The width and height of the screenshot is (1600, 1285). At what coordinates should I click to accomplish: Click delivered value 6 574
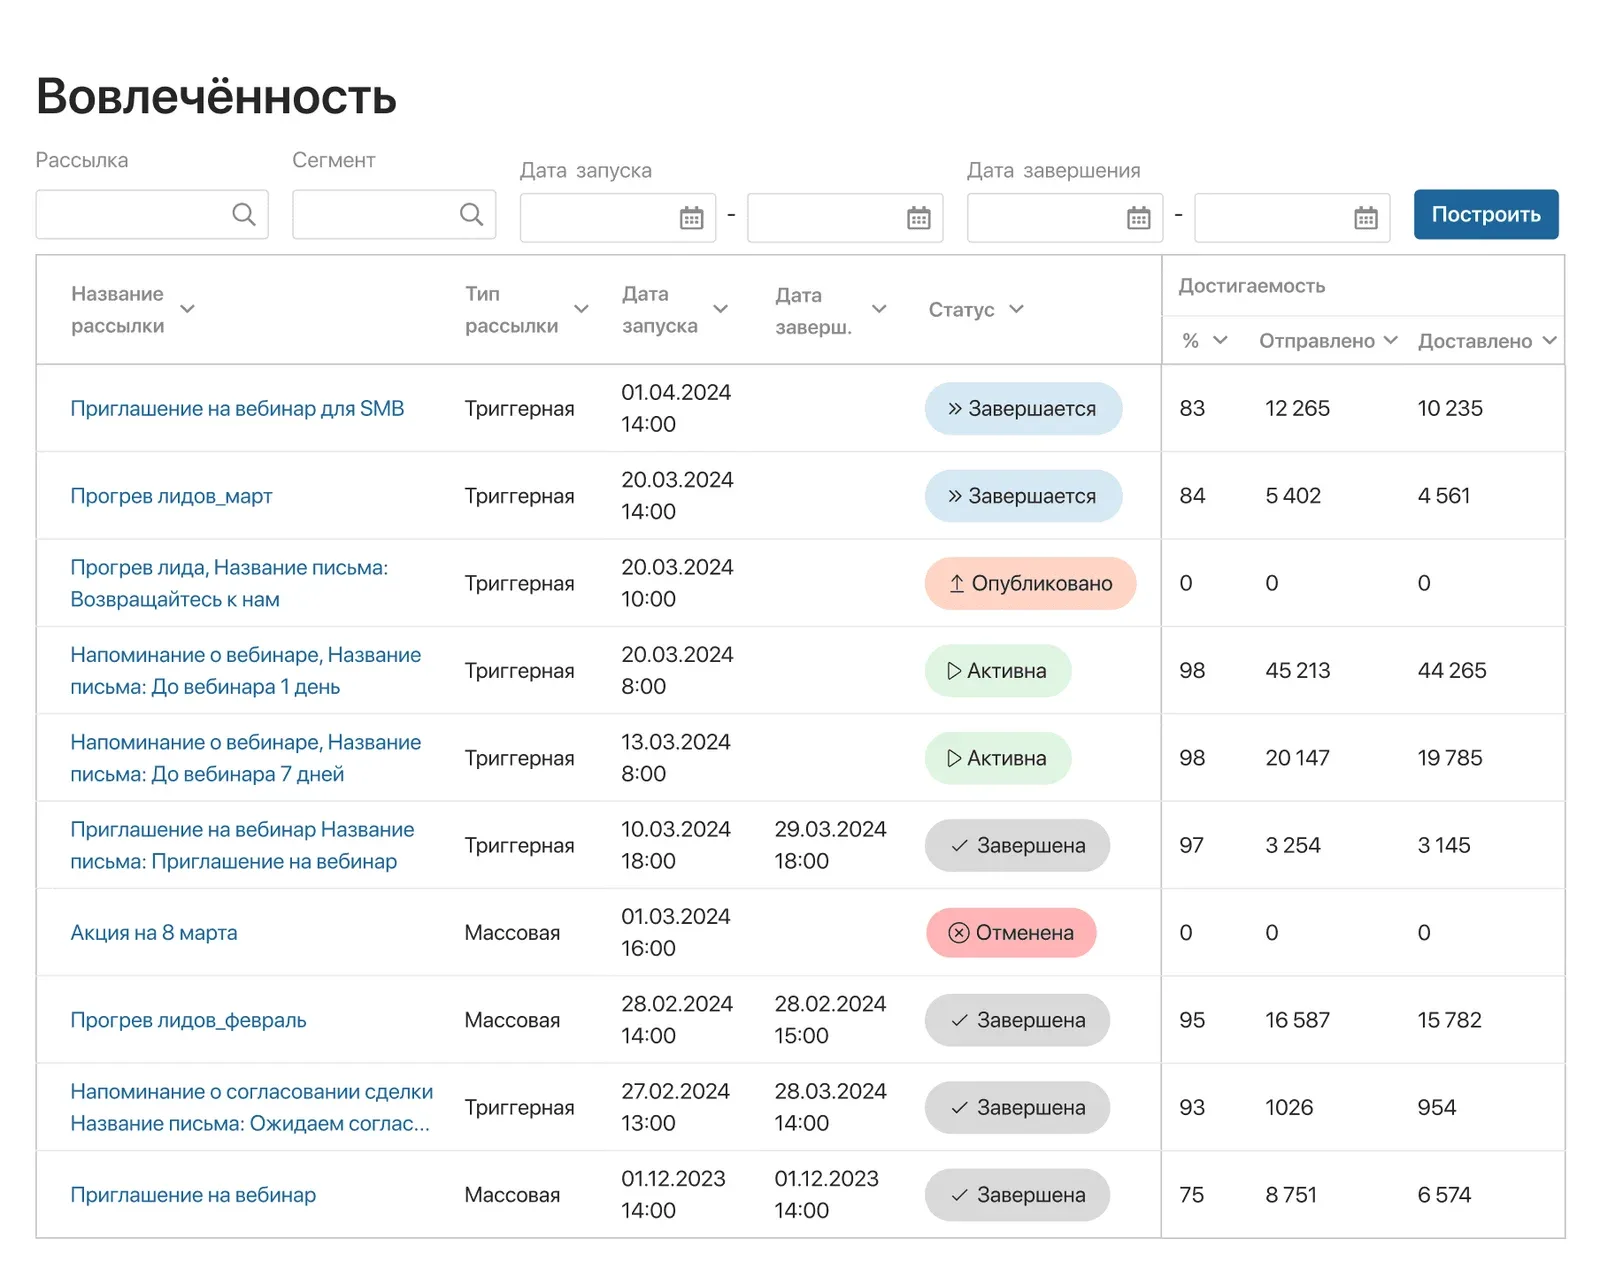1444,1195
